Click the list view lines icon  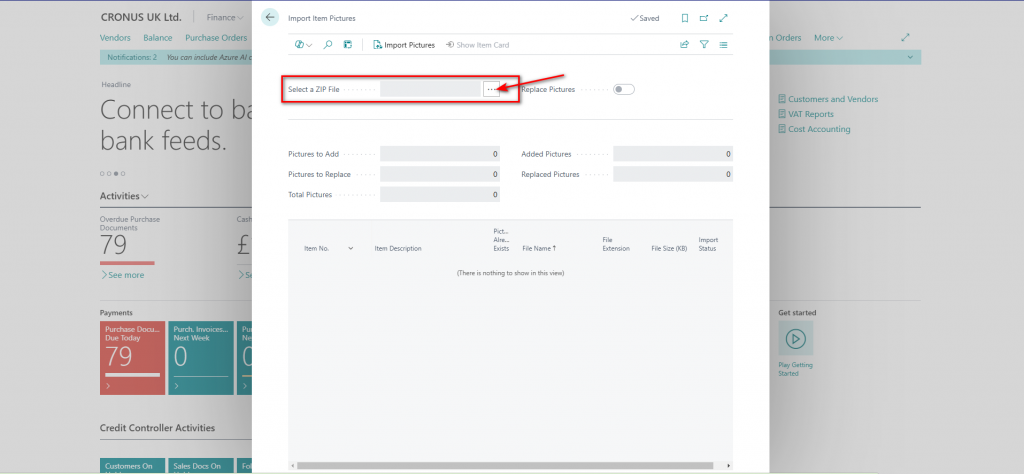724,45
